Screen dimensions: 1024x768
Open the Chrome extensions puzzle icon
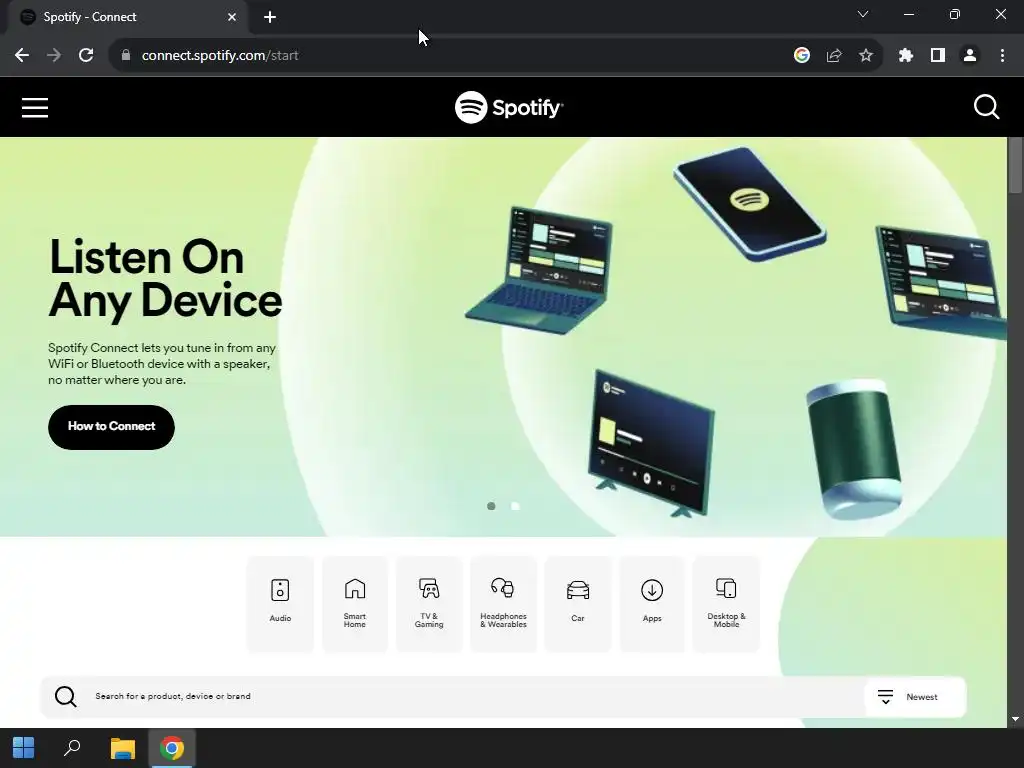click(x=906, y=56)
